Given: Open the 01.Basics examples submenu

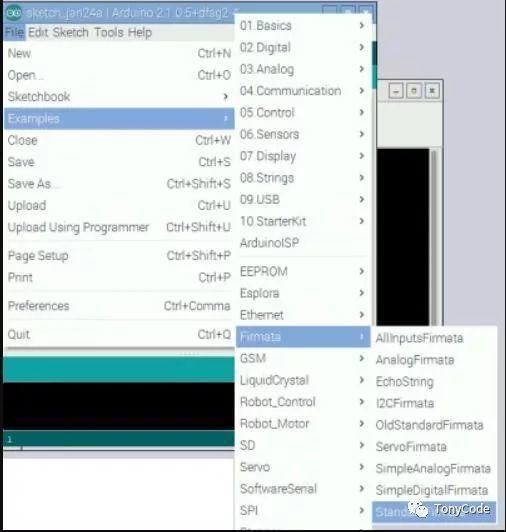Looking at the screenshot, I should pyautogui.click(x=302, y=26).
